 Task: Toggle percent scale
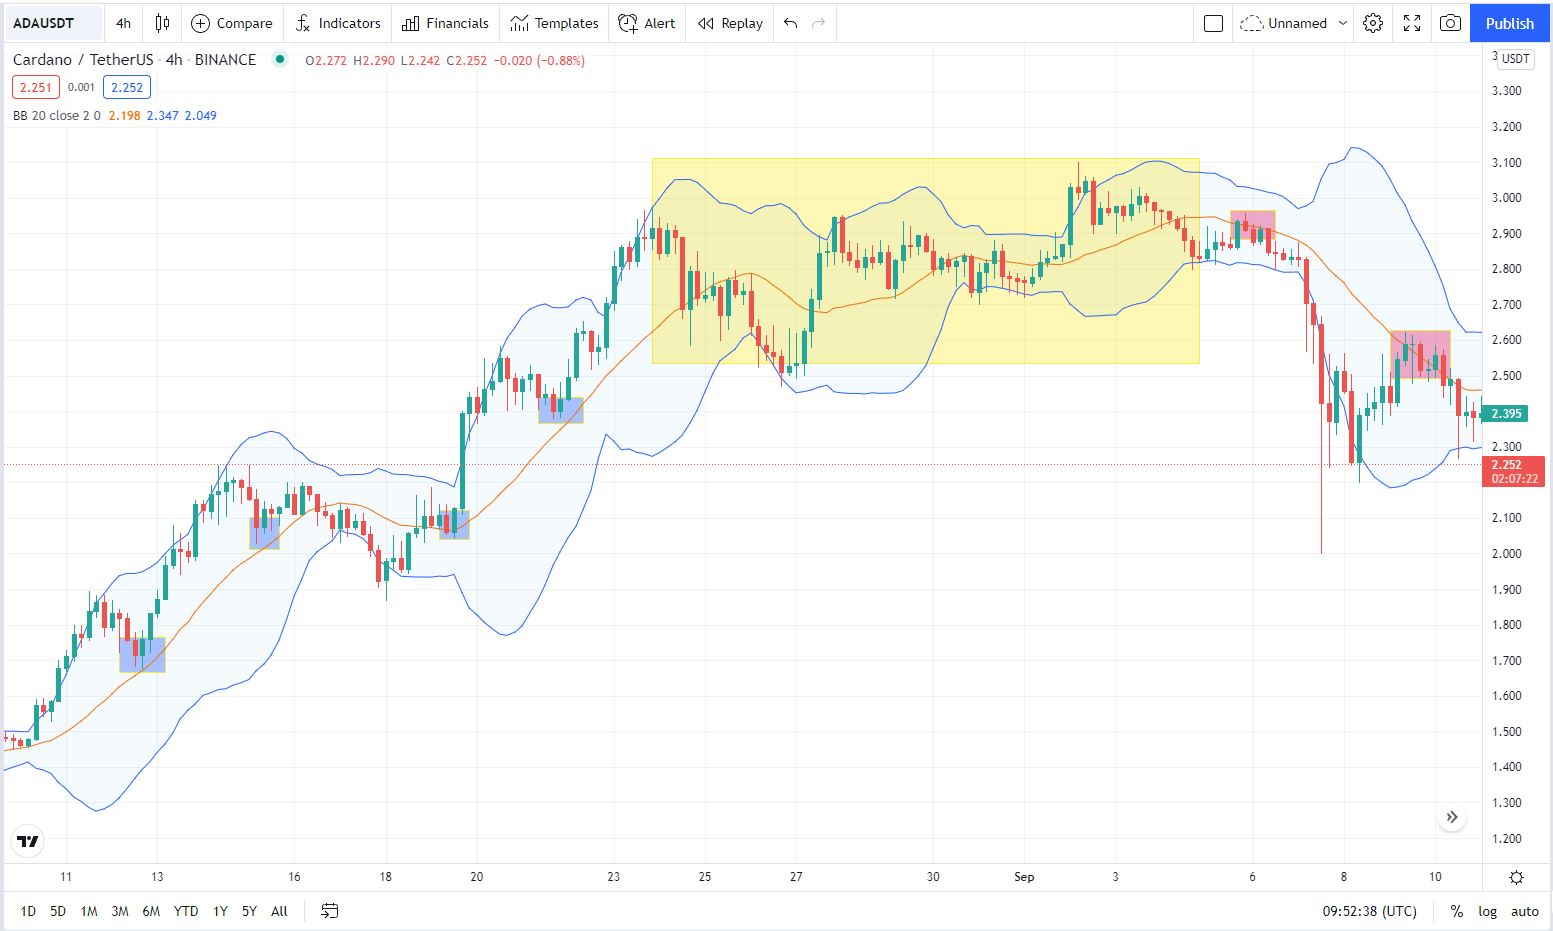coord(1457,911)
